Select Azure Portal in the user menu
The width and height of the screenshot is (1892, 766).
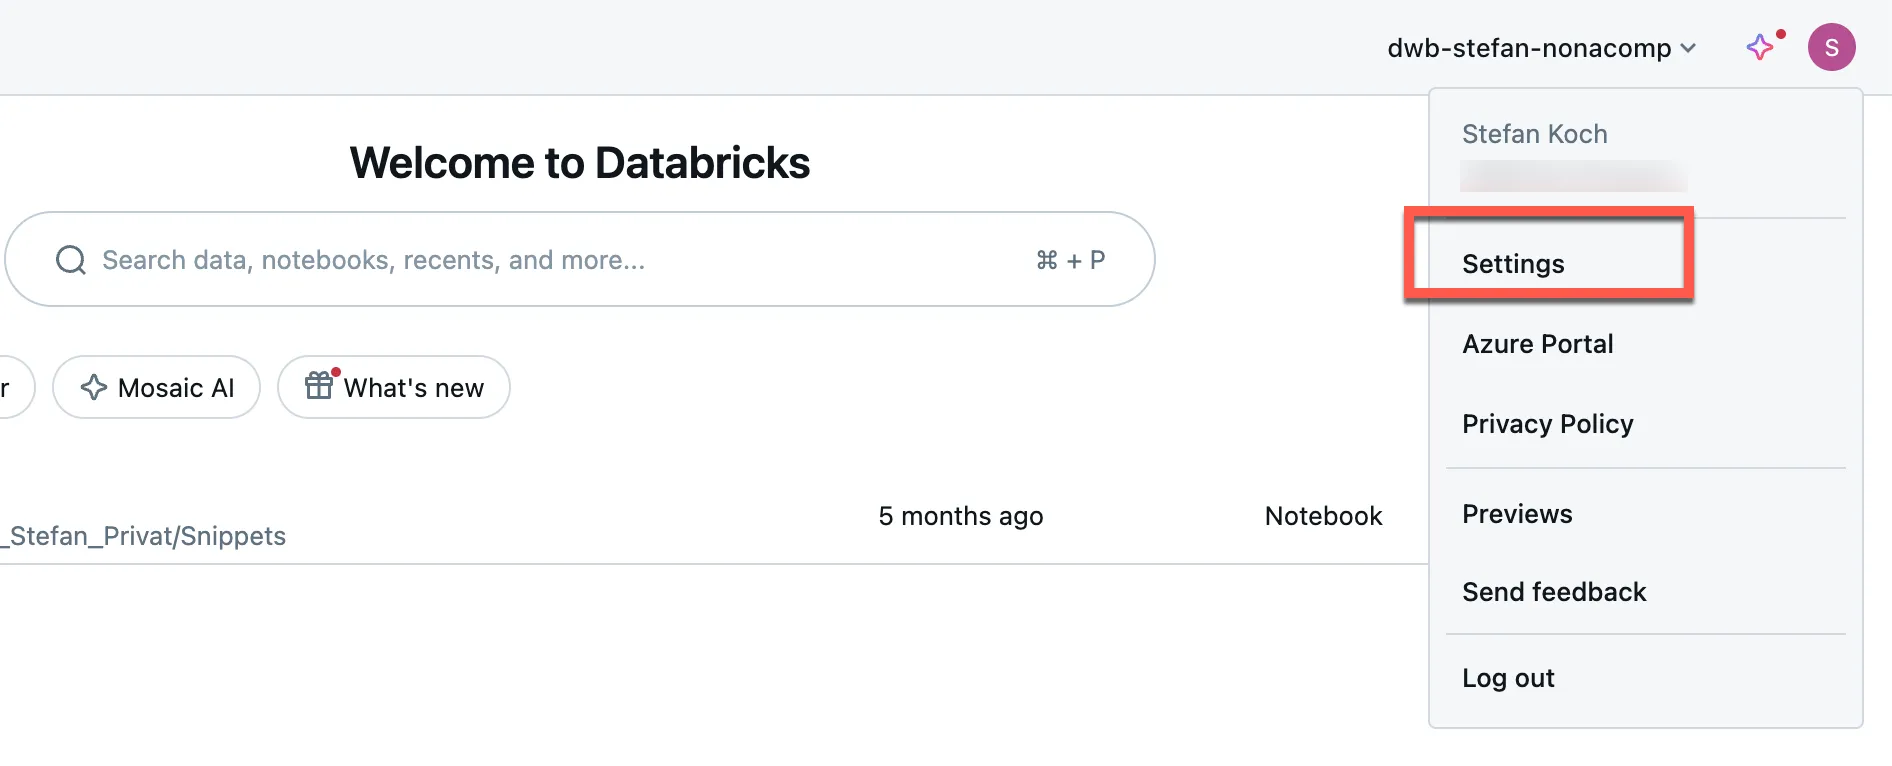[1537, 344]
